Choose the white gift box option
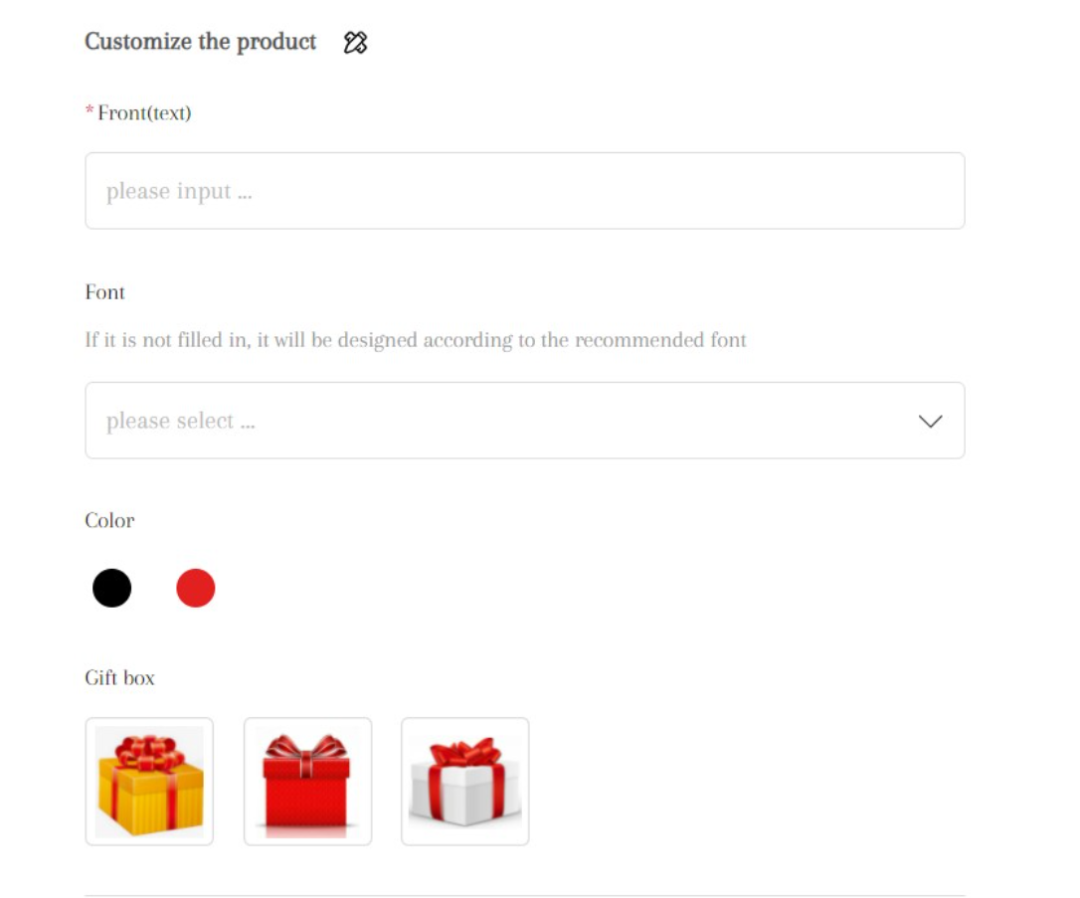Screen dimensions: 1080x898 465,781
